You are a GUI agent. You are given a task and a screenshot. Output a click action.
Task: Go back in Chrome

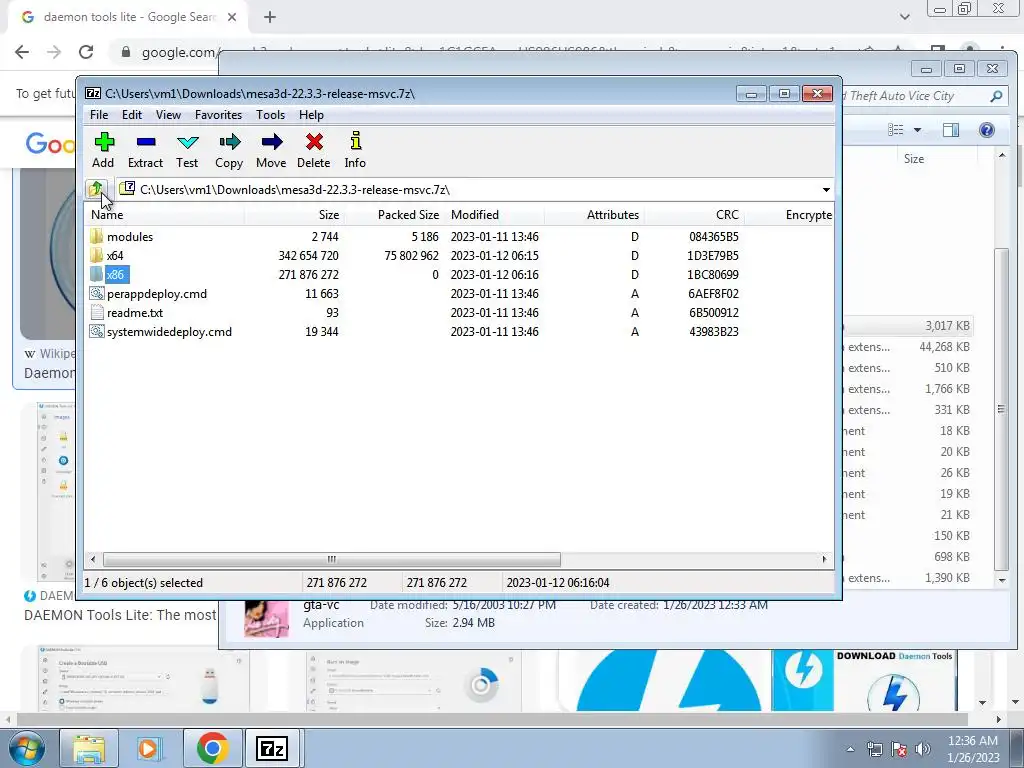[x=22, y=52]
